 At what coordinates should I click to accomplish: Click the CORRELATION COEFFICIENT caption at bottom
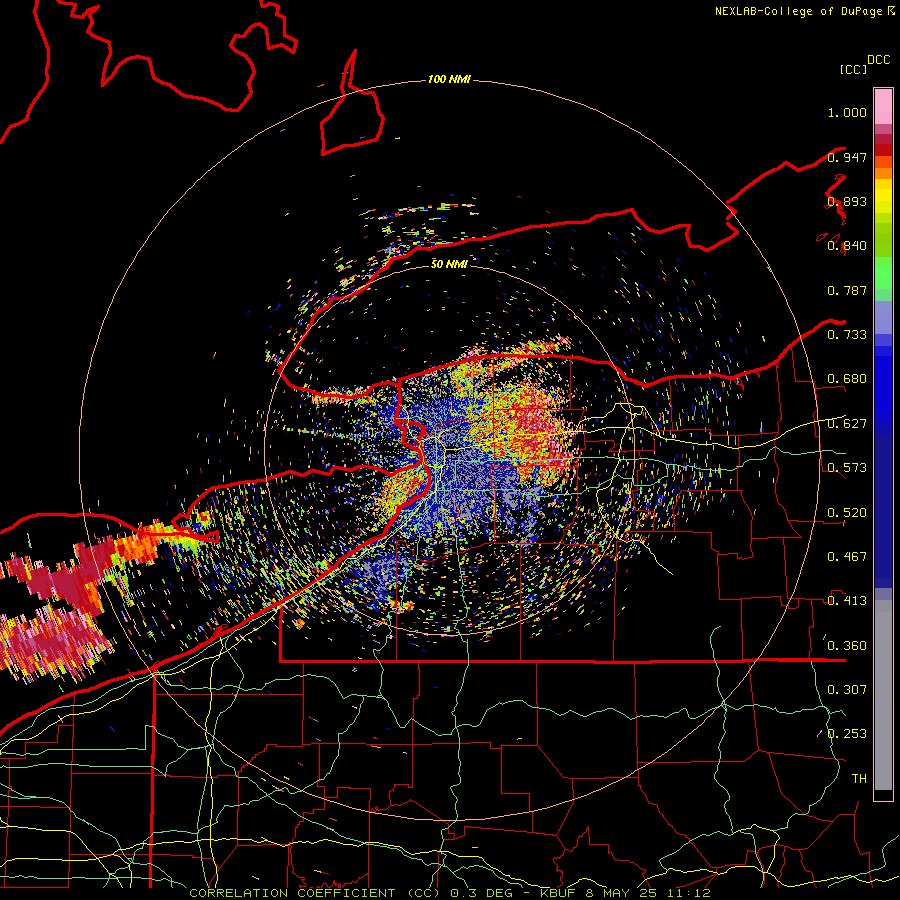(449, 893)
